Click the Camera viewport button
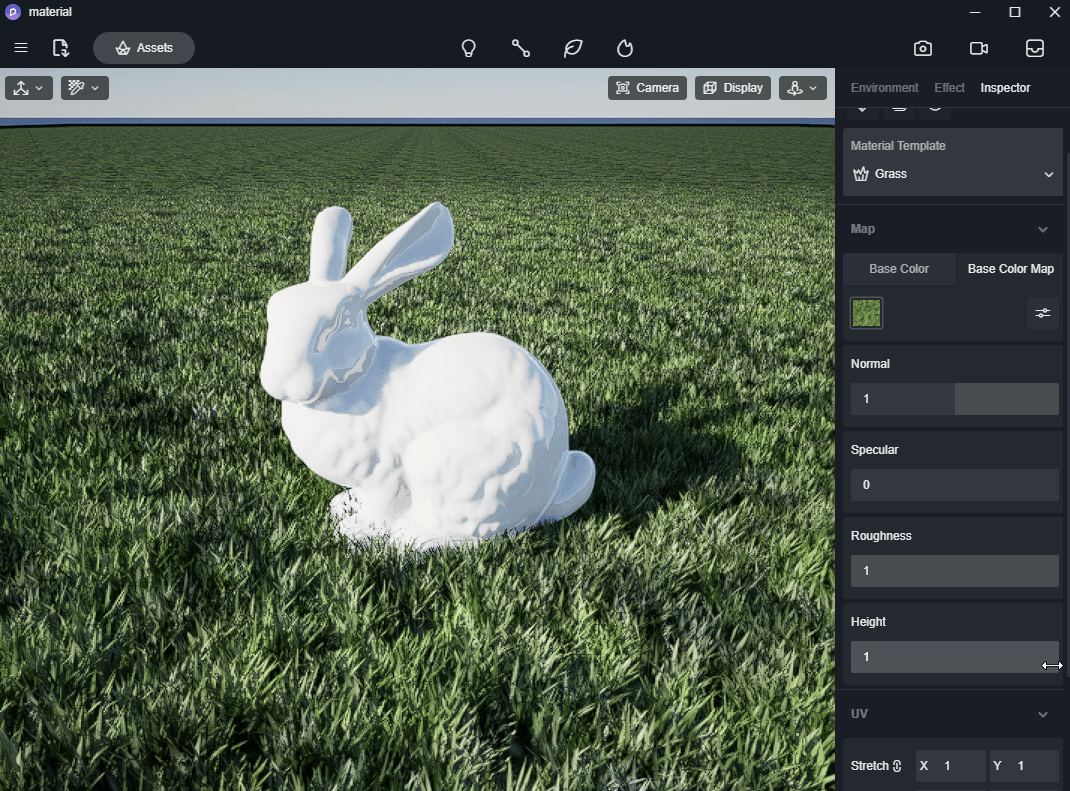 [647, 88]
